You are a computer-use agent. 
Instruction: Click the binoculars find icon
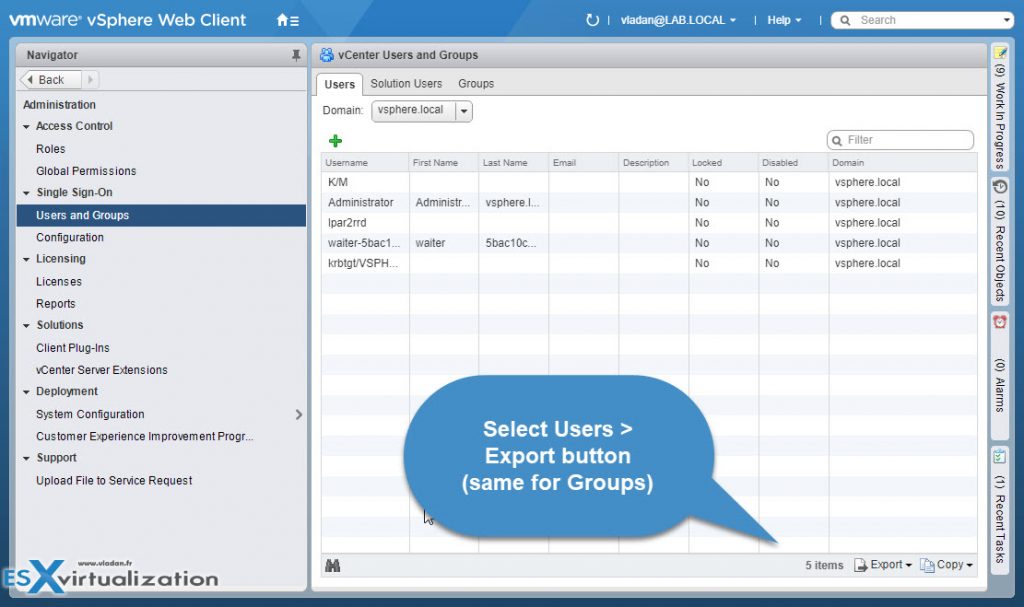pos(333,565)
